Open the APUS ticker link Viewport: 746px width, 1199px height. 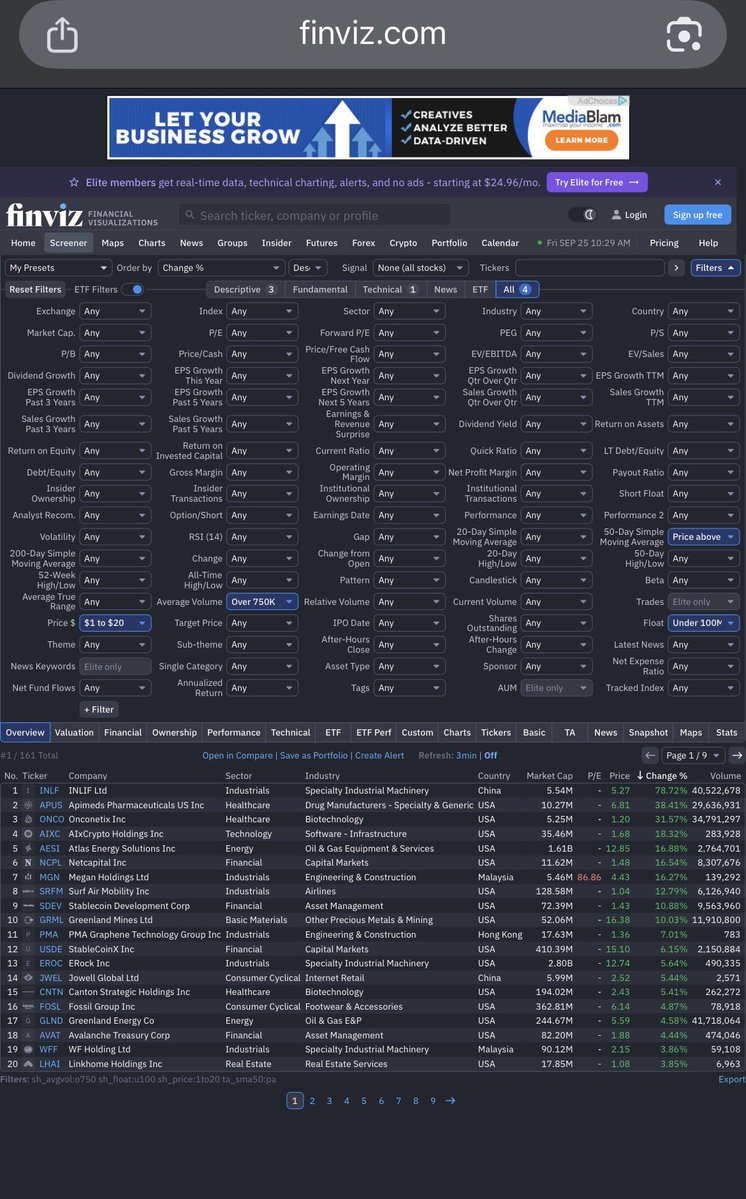[x=51, y=805]
